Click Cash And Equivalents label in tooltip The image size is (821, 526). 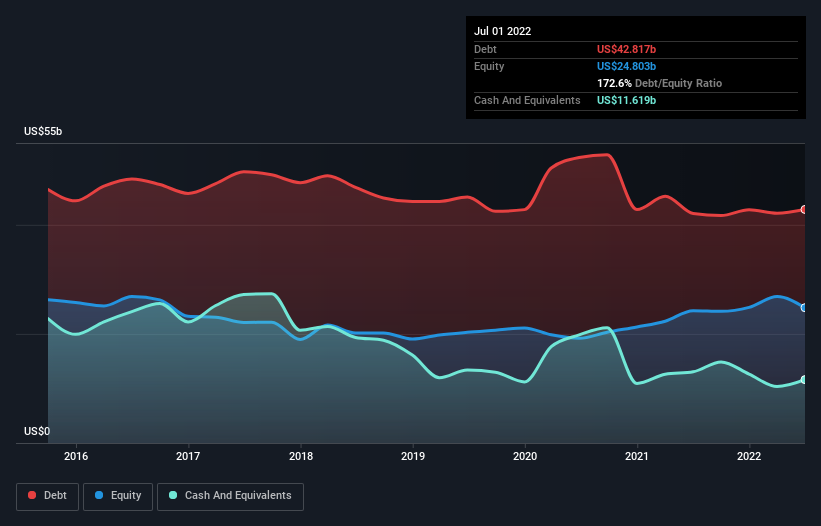click(527, 100)
